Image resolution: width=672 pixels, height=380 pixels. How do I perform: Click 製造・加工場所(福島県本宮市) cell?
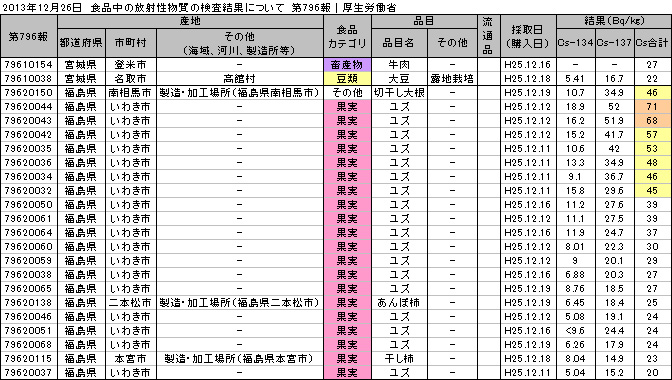pyautogui.click(x=240, y=359)
